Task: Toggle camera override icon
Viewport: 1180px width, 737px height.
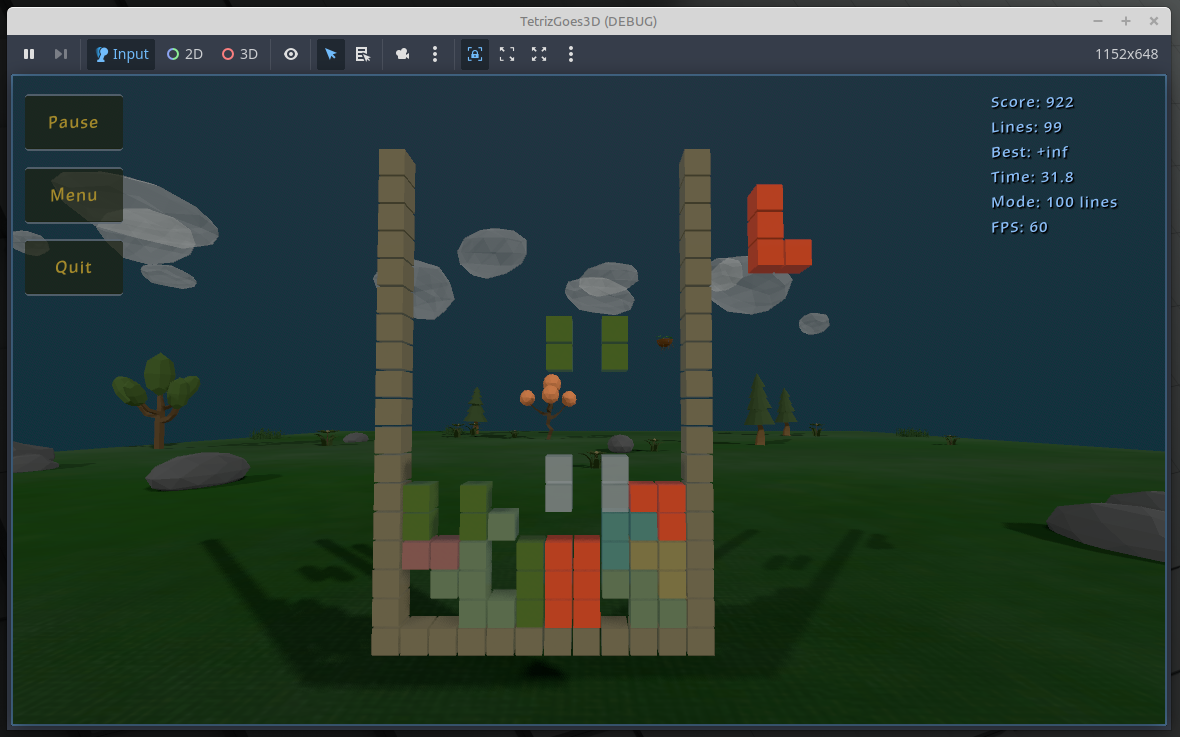Action: pyautogui.click(x=403, y=54)
